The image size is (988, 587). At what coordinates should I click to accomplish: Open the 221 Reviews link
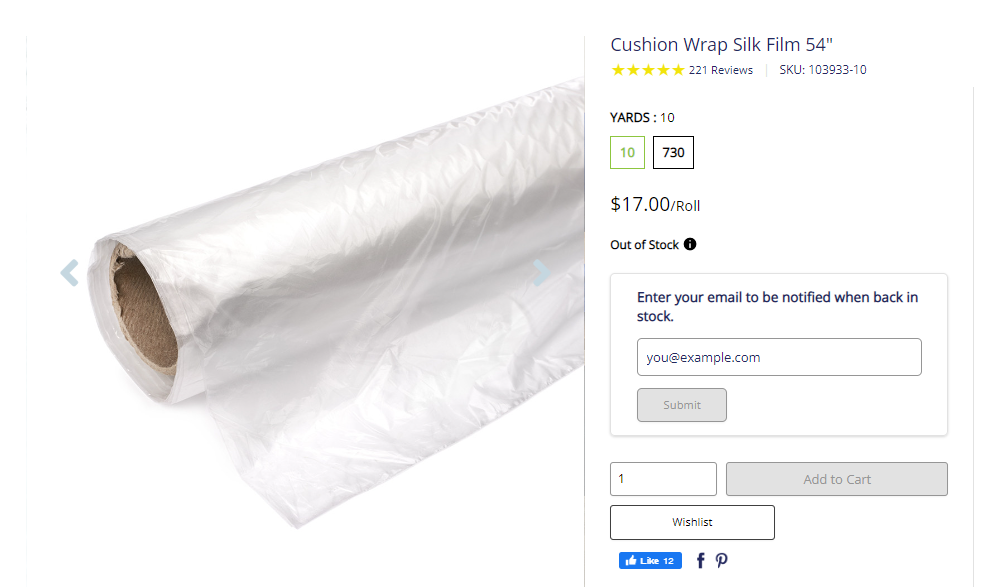click(721, 70)
